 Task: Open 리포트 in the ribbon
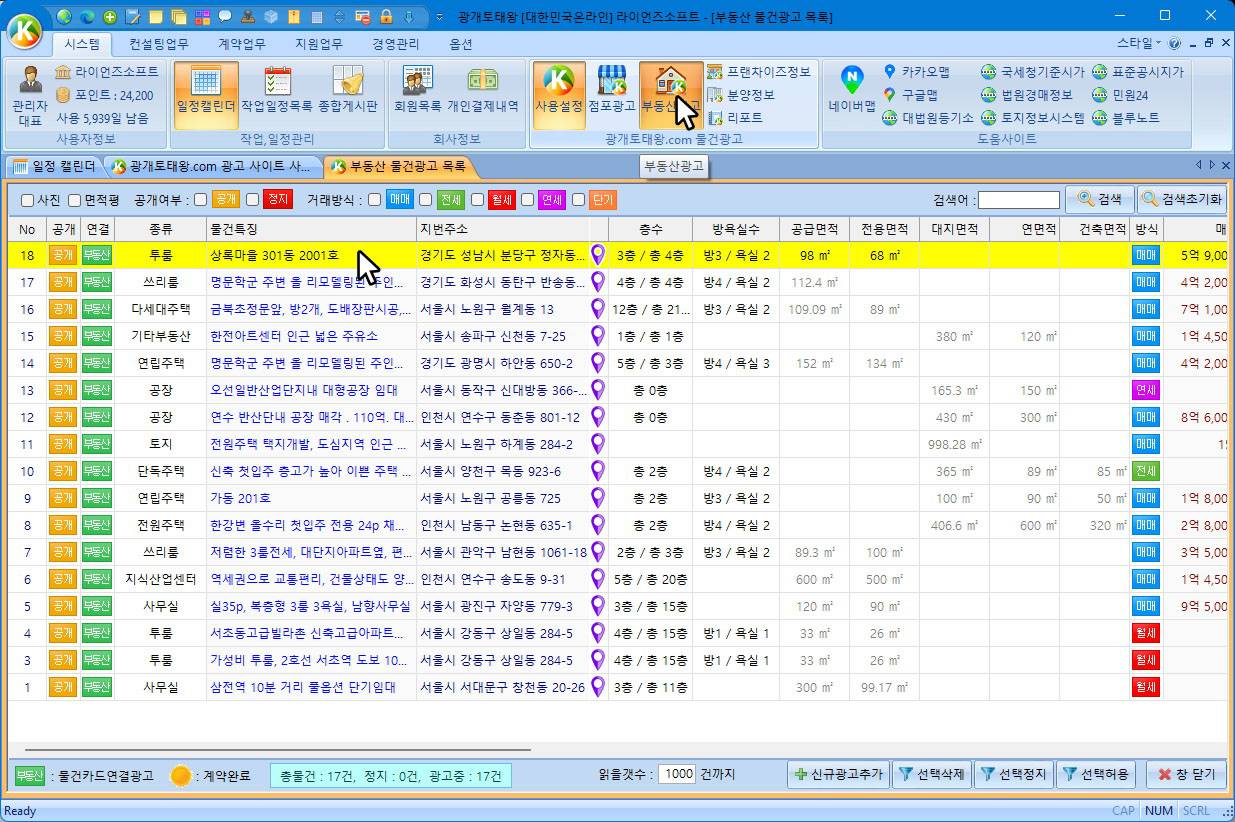[735, 118]
